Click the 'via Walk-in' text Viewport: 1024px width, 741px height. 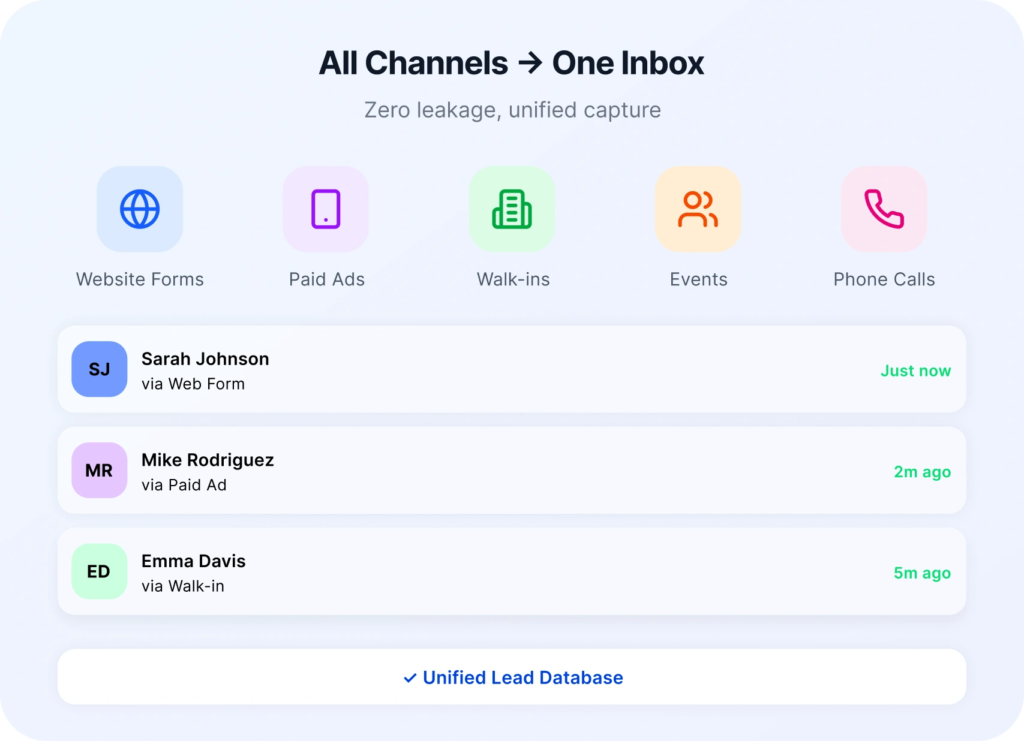[x=183, y=586]
